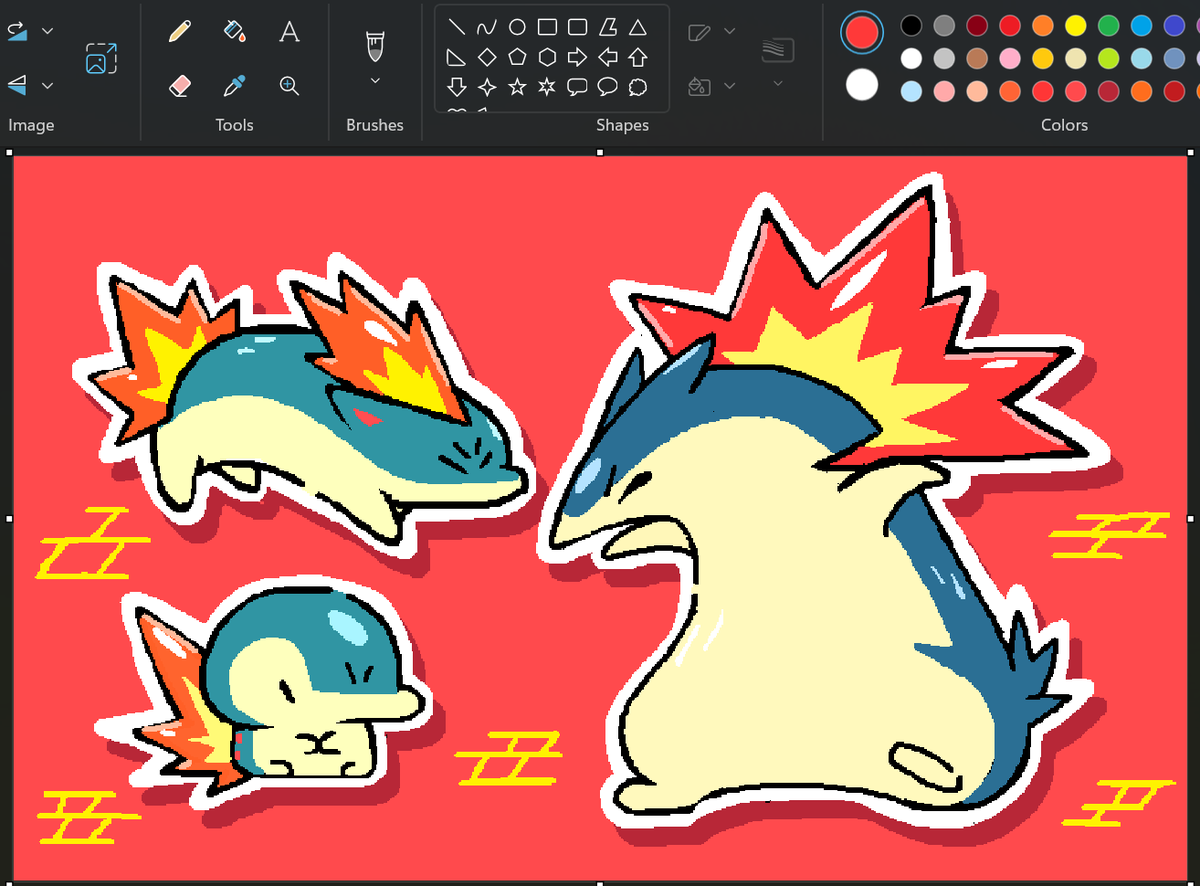Select the five-point star shape
1200x886 pixels.
click(516, 86)
